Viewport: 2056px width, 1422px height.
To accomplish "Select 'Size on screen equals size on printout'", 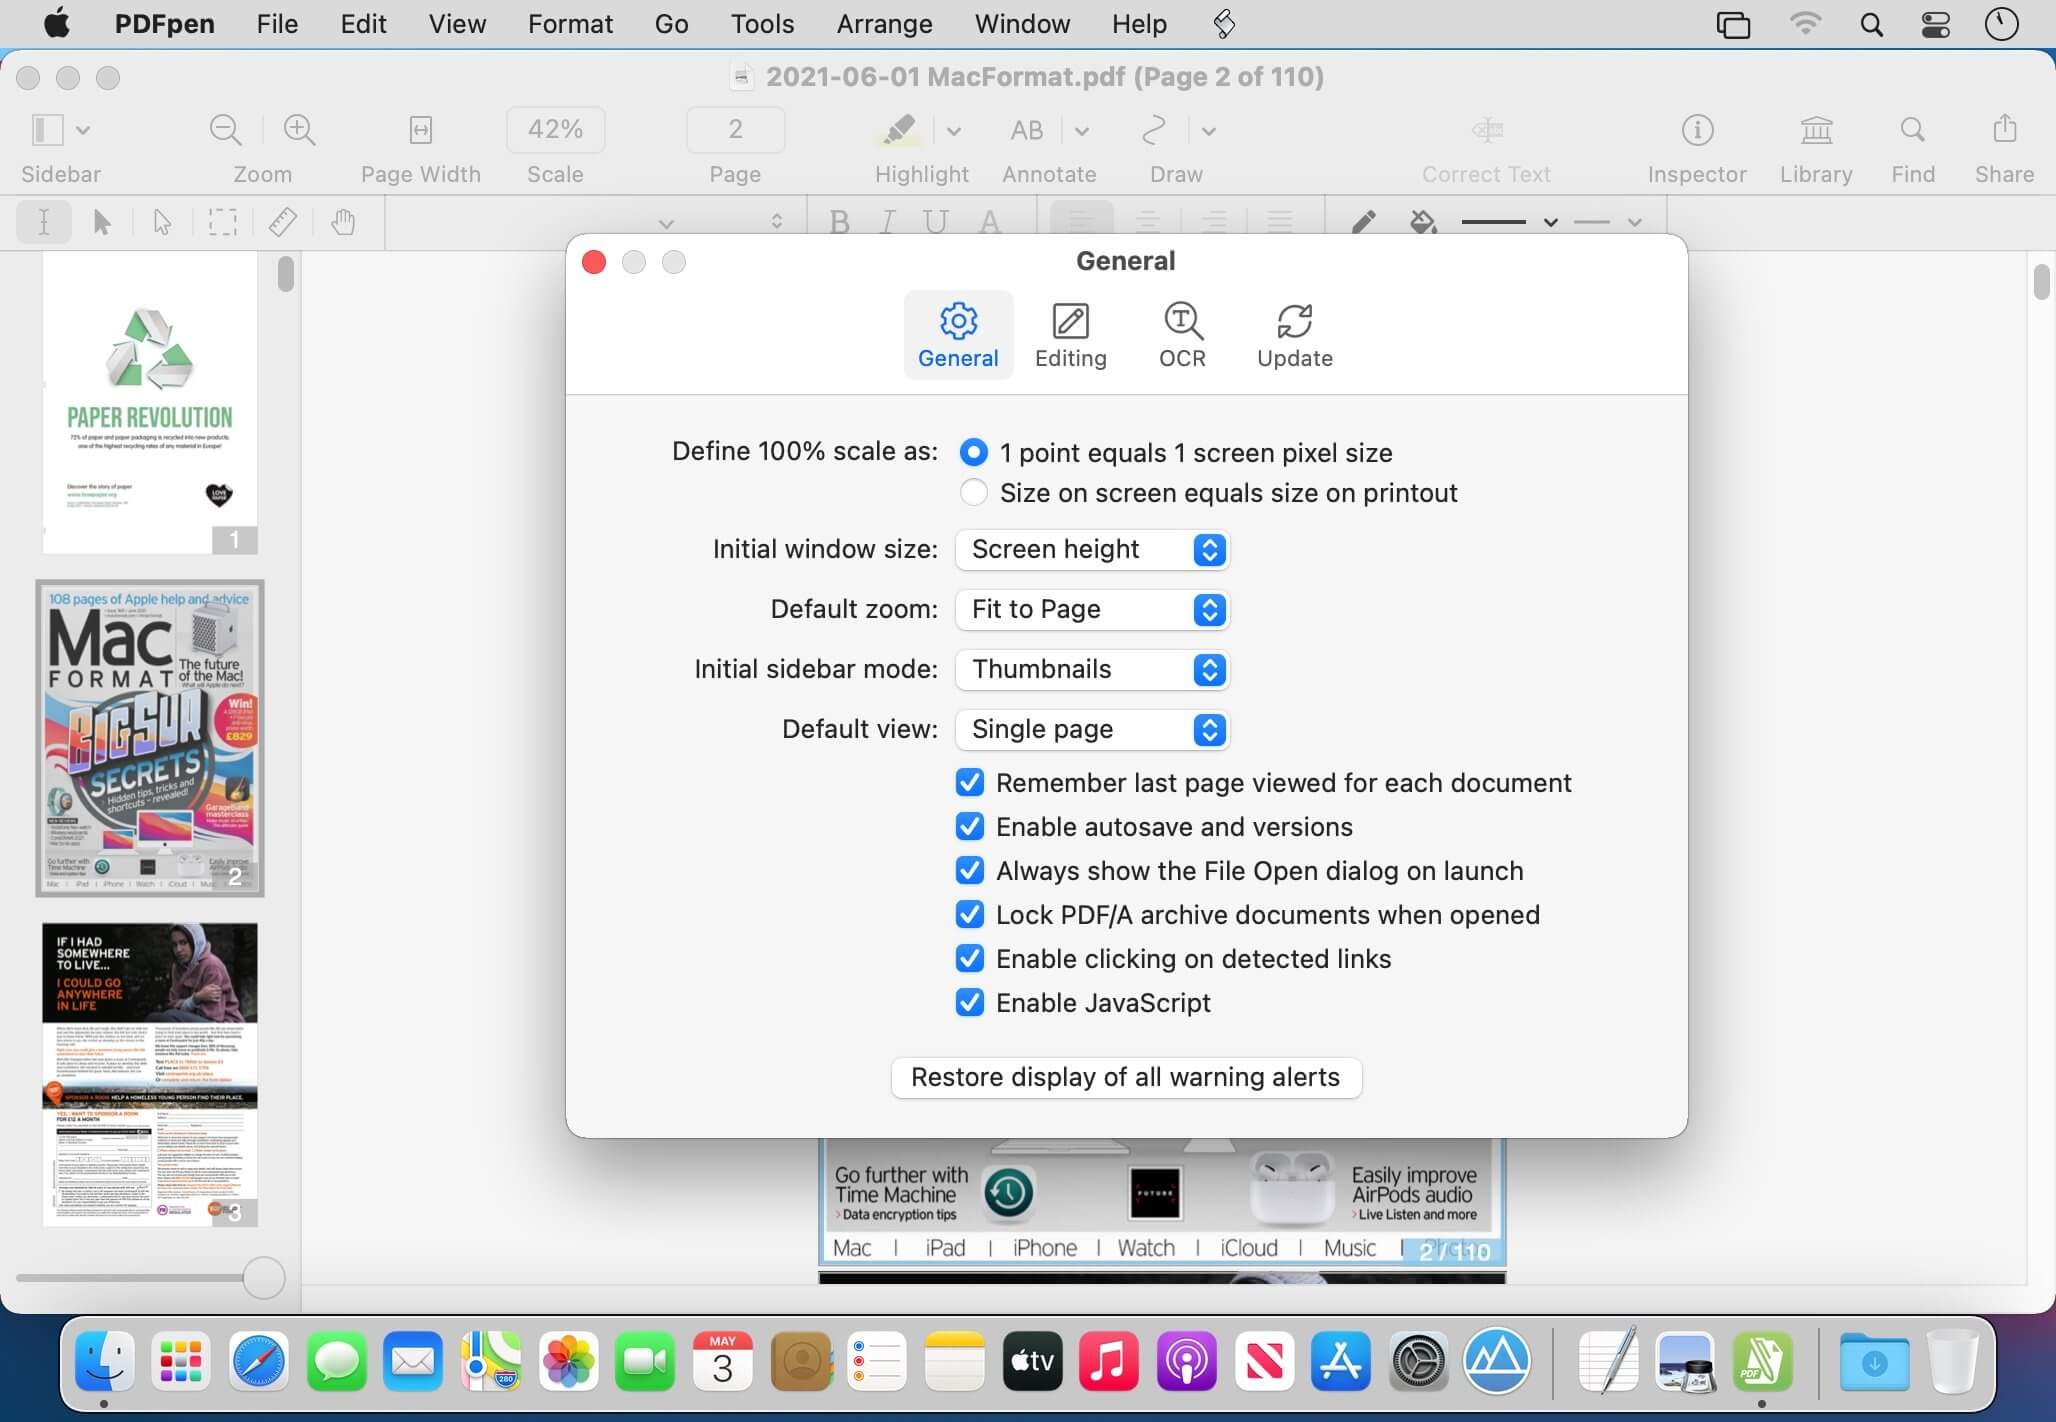I will pyautogui.click(x=973, y=493).
